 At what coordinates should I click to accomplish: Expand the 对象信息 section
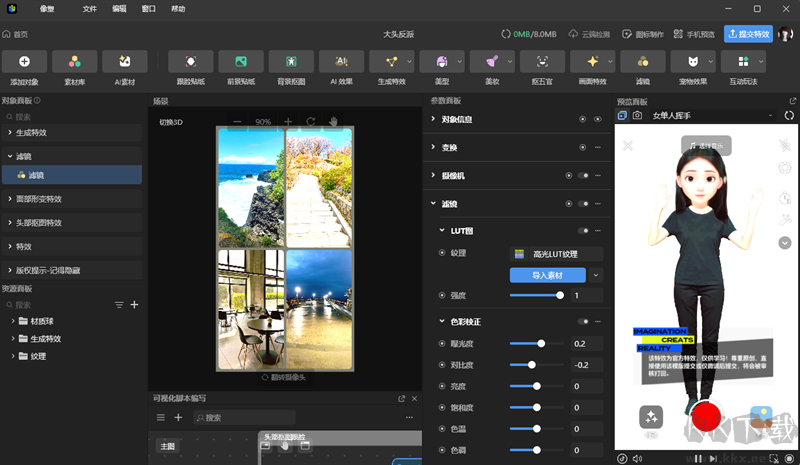coord(433,119)
